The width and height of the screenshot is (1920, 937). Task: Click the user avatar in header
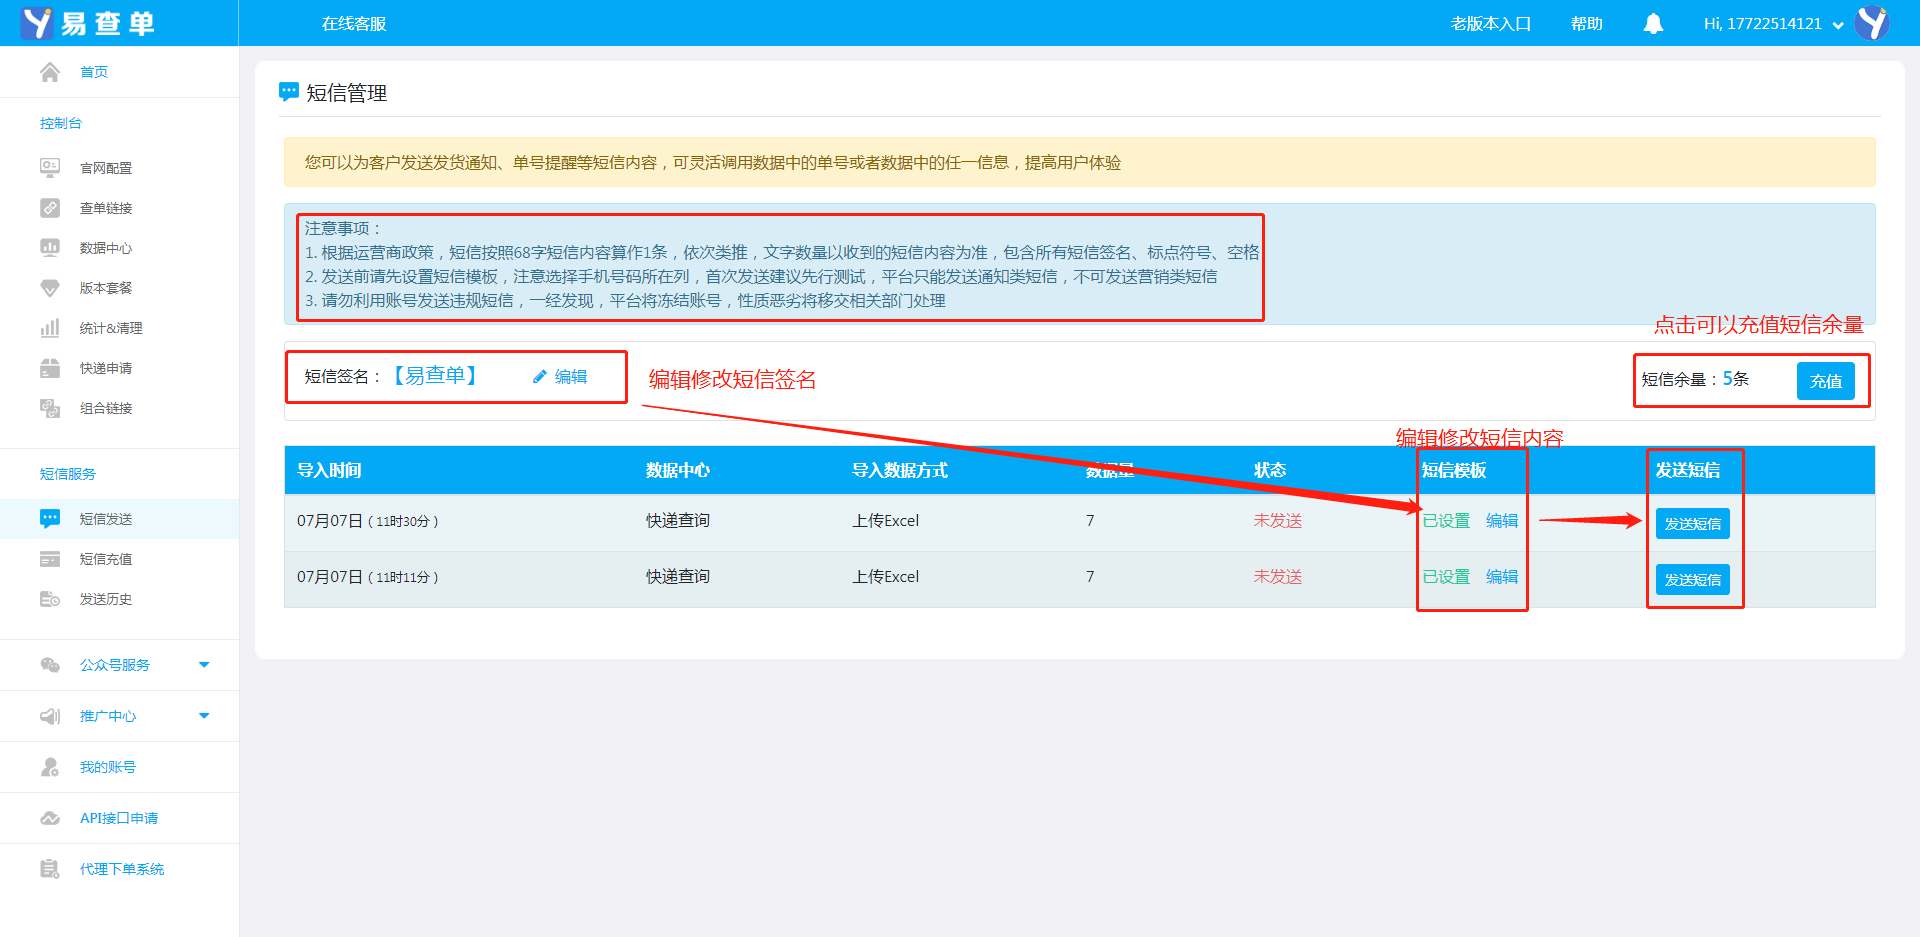pos(1872,23)
